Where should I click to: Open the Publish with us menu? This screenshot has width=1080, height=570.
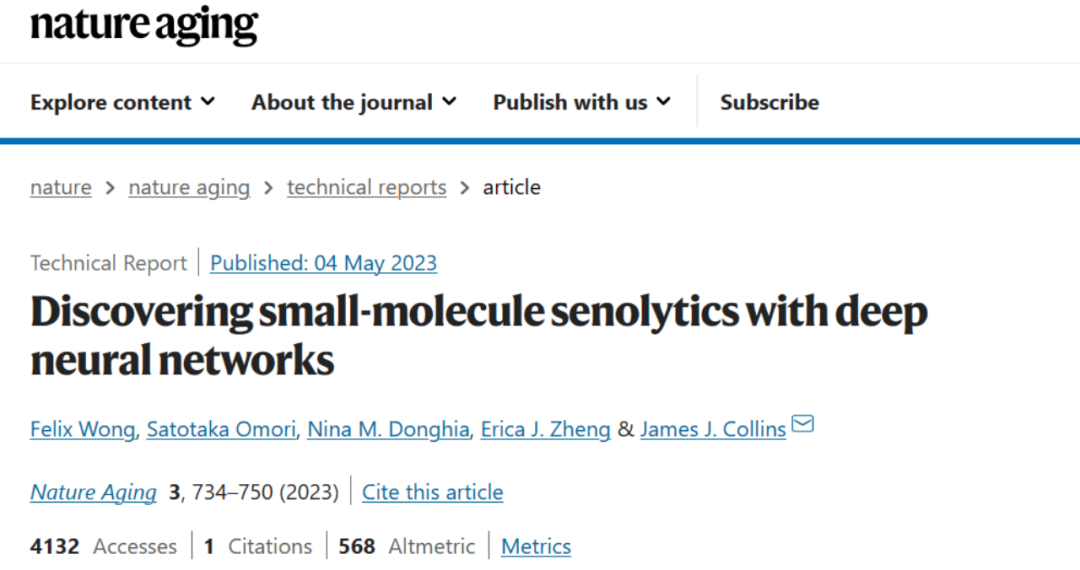[x=581, y=102]
